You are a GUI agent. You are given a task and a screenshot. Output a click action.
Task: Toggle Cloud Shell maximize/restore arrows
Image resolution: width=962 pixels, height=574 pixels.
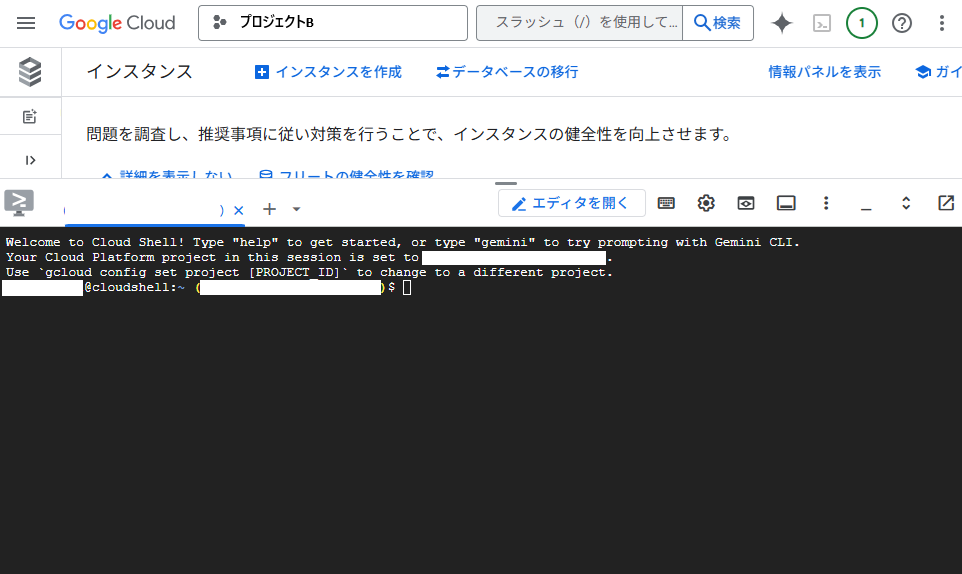[x=906, y=203]
